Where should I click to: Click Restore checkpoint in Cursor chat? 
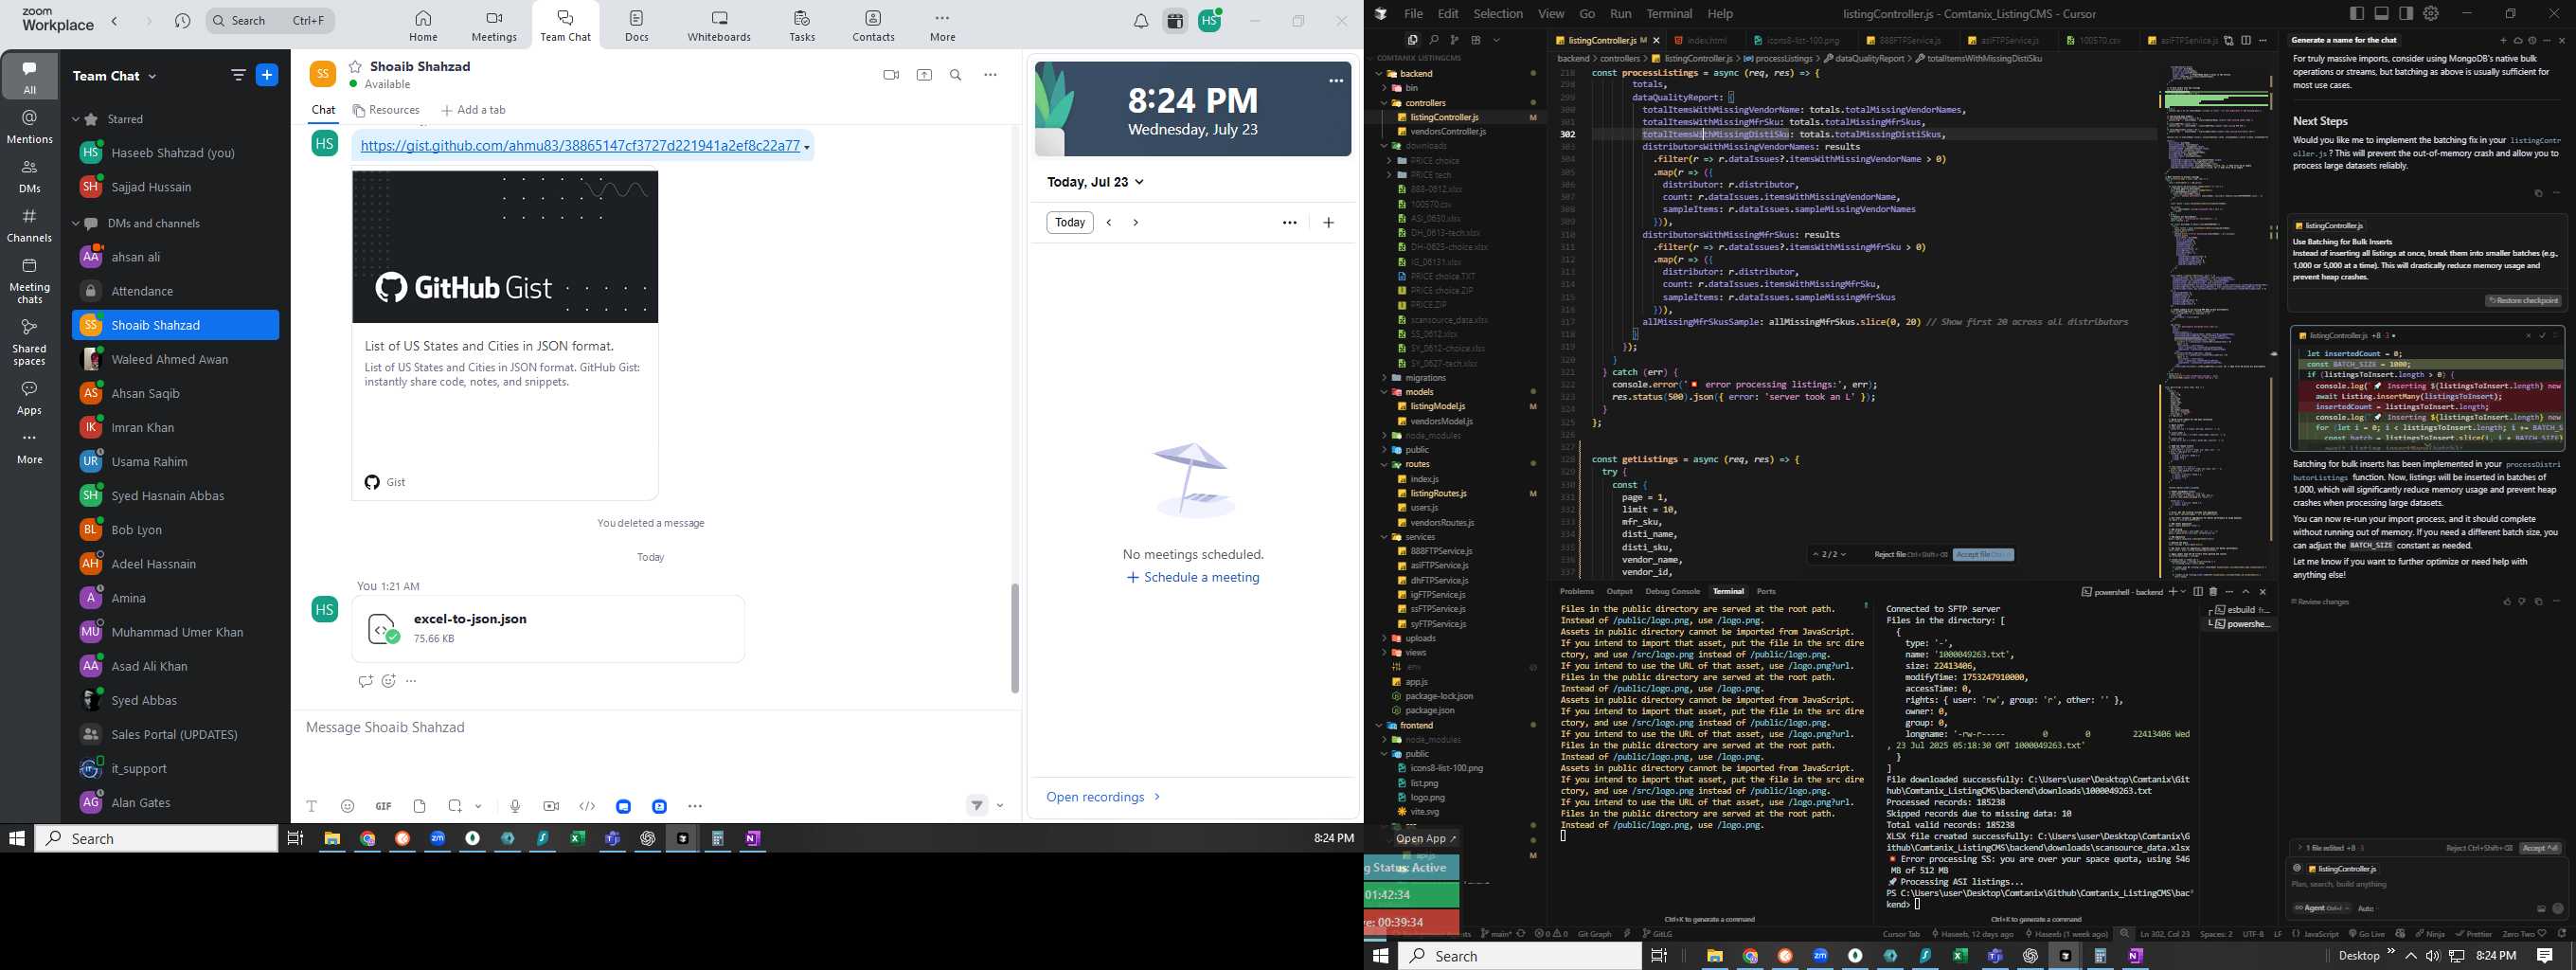(x=2523, y=301)
